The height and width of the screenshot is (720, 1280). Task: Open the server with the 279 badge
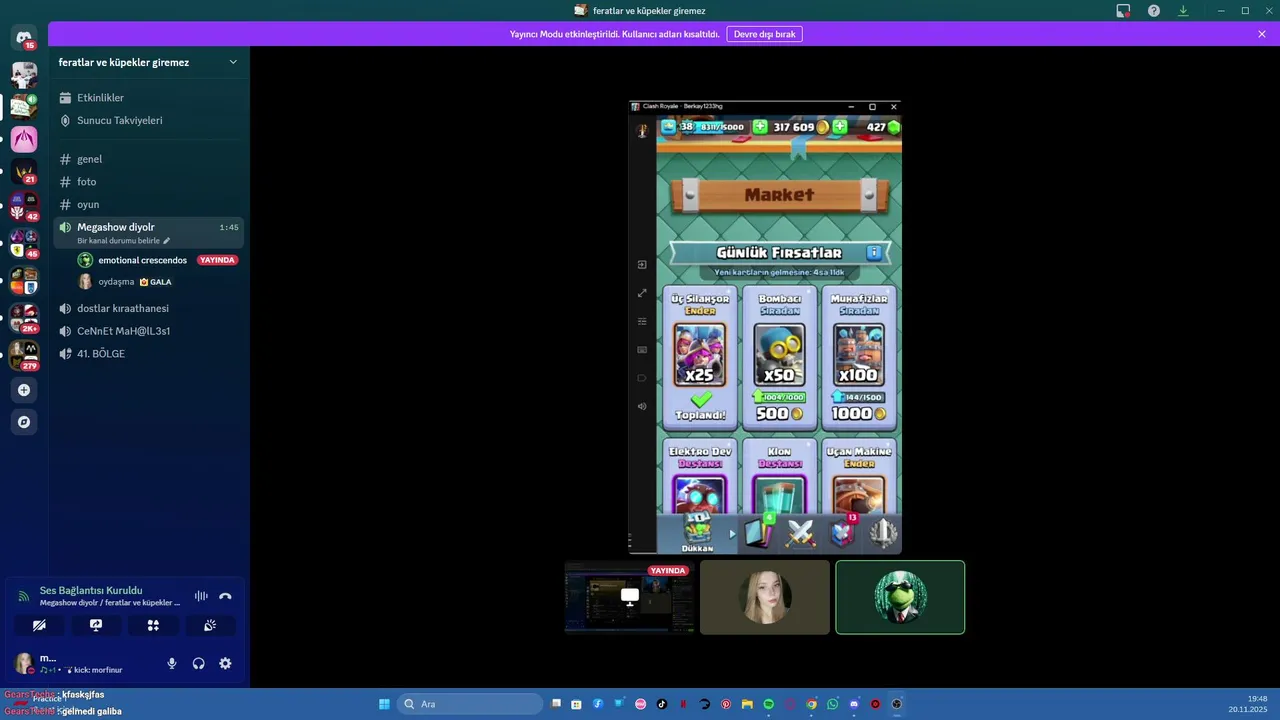coord(24,354)
